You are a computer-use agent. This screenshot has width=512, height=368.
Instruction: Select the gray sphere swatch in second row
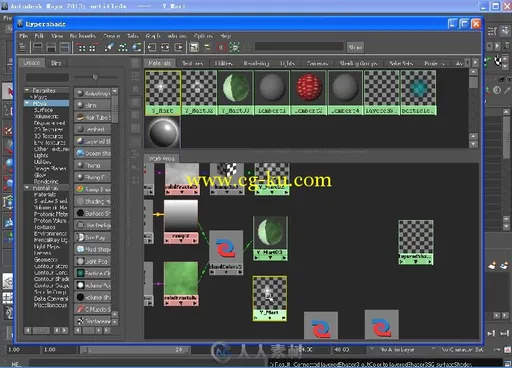163,132
